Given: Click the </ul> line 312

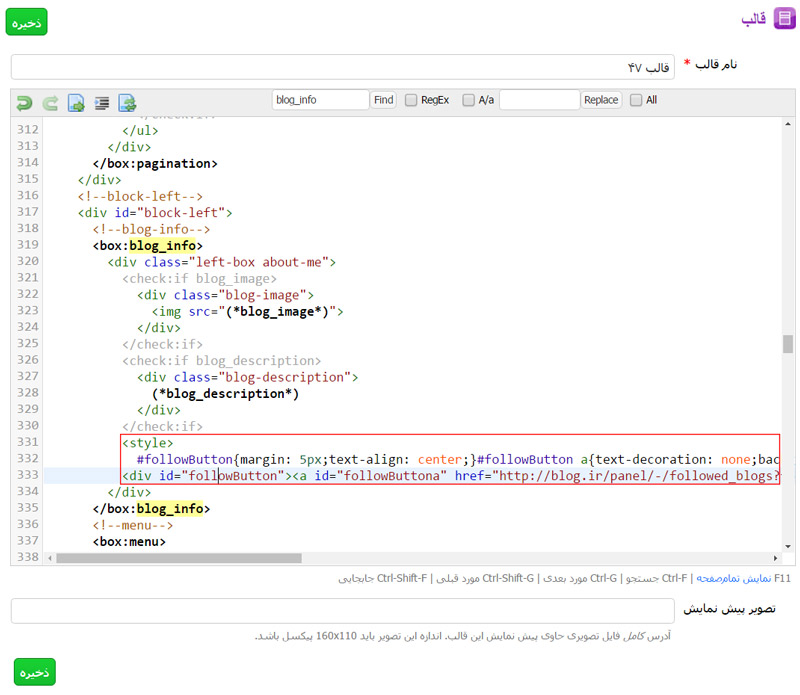Looking at the screenshot, I should point(140,131).
